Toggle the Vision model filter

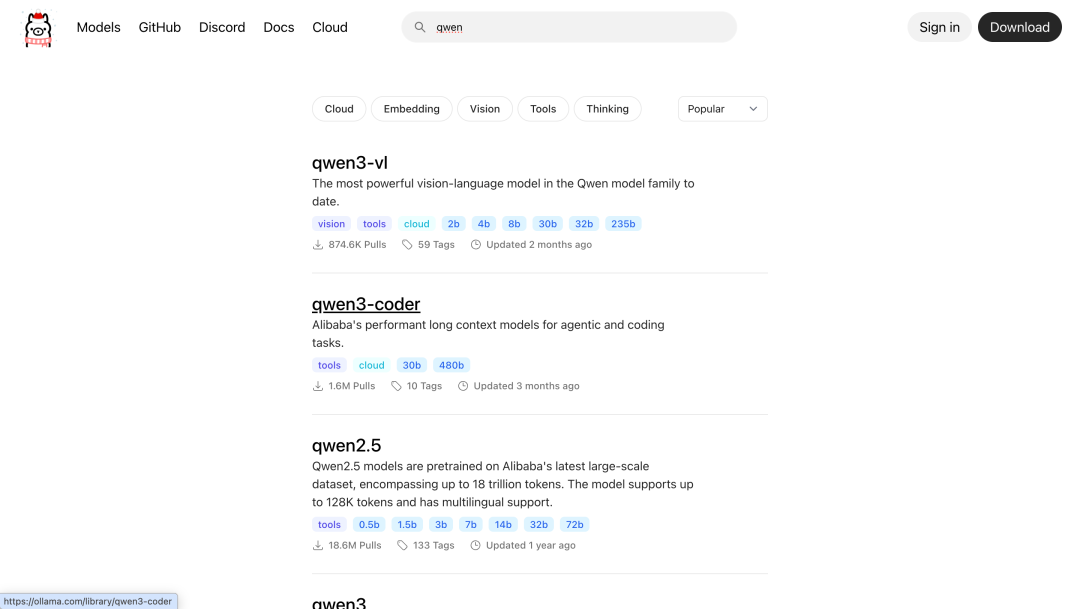[x=484, y=108]
